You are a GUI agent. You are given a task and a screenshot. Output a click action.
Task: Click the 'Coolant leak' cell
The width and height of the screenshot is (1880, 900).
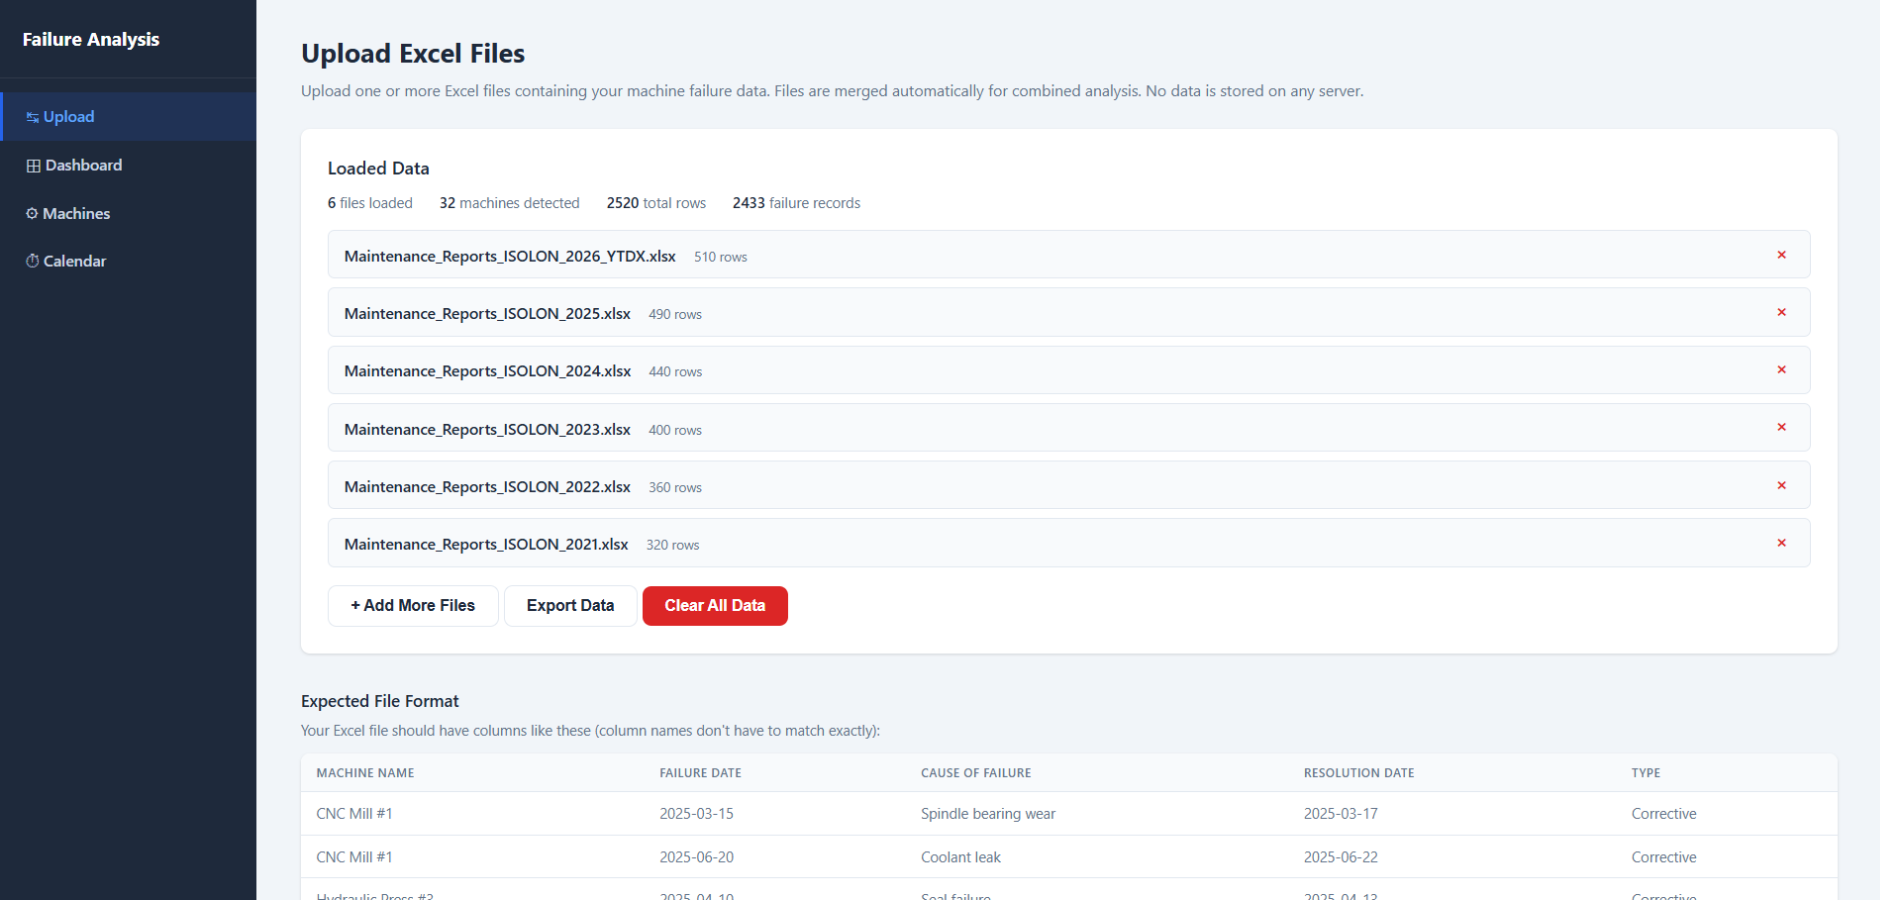click(x=961, y=857)
